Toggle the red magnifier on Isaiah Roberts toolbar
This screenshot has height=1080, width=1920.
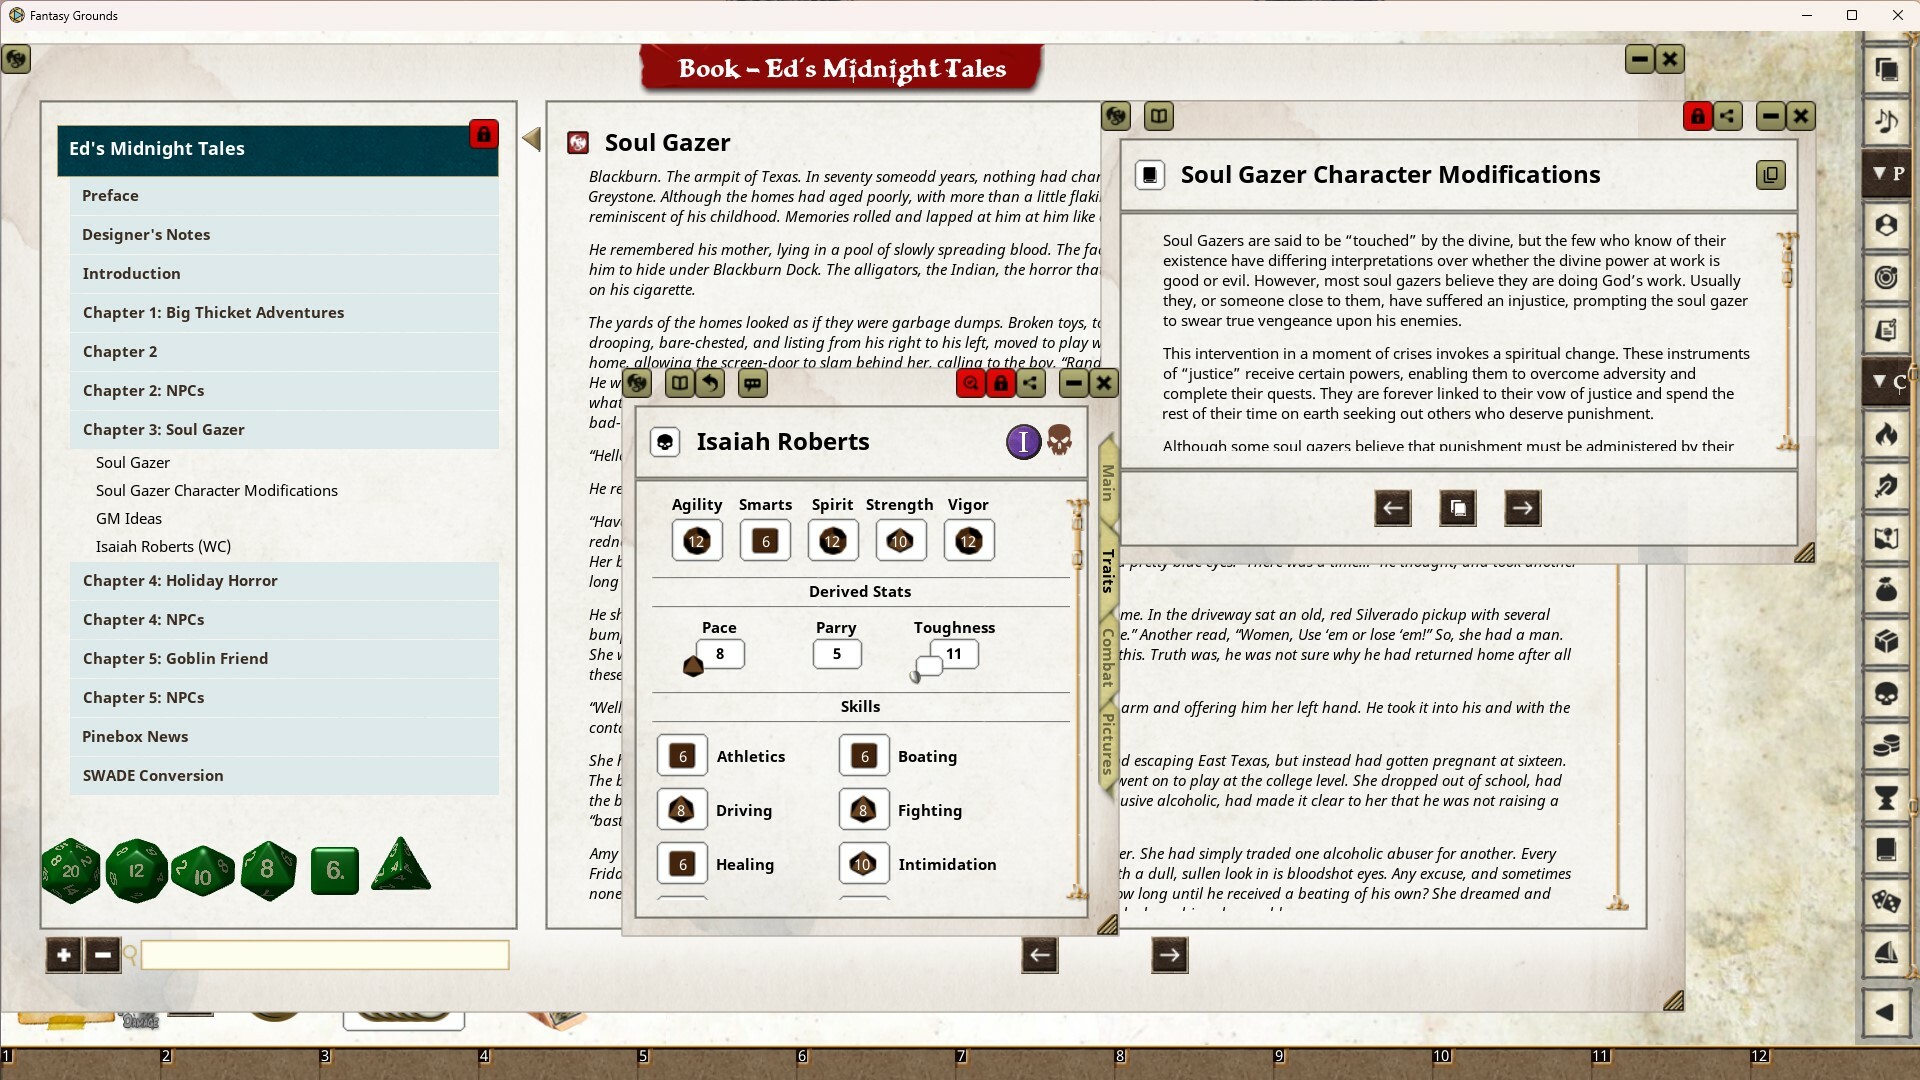[x=971, y=383]
